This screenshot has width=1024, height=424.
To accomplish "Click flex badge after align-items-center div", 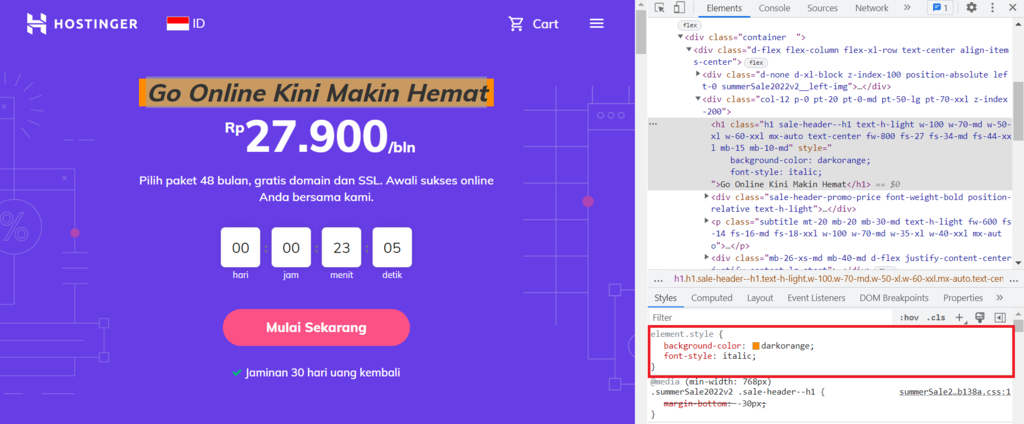I will 756,62.
